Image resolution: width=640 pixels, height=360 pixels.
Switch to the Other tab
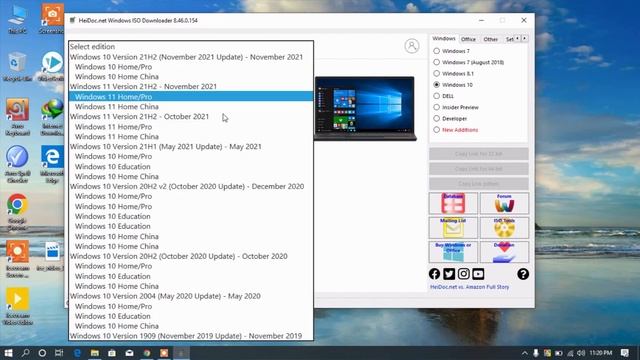(x=490, y=39)
